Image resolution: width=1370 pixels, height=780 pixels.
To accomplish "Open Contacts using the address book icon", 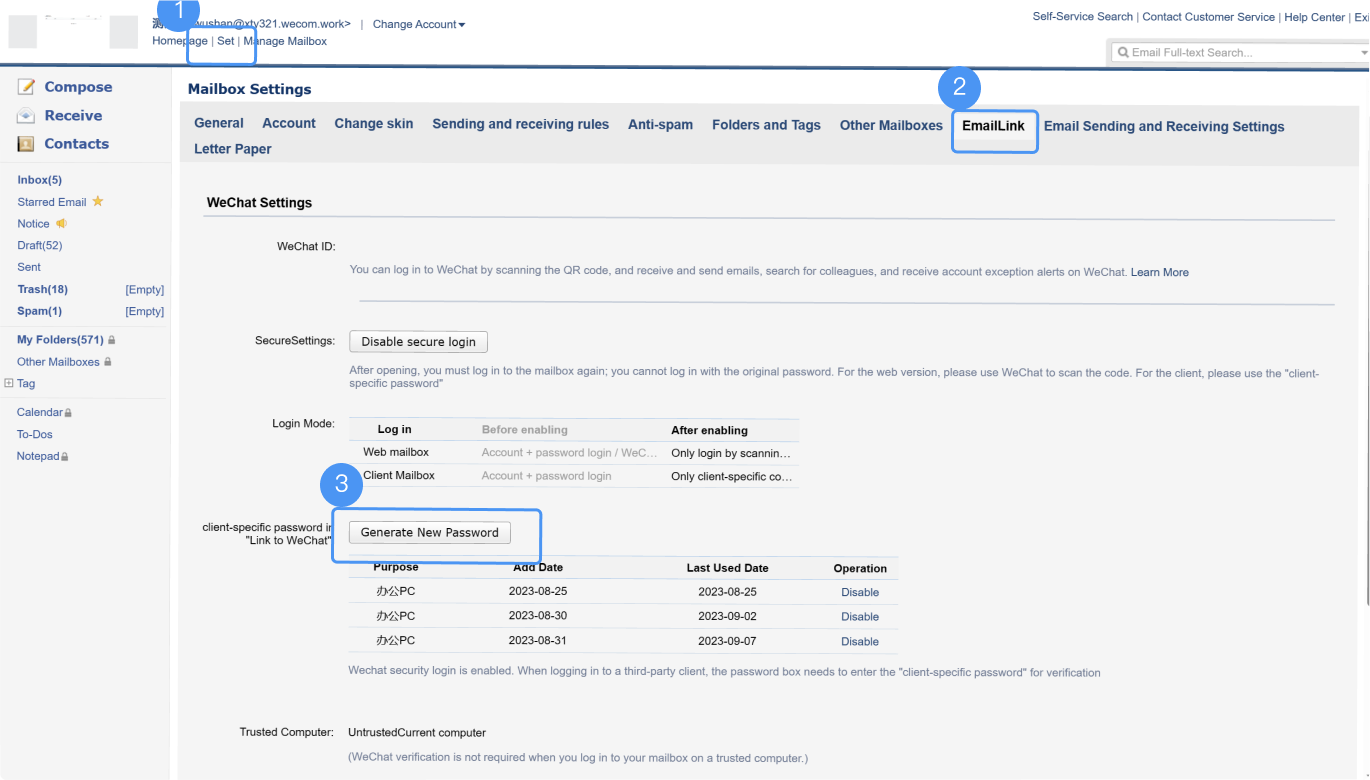I will (x=25, y=143).
